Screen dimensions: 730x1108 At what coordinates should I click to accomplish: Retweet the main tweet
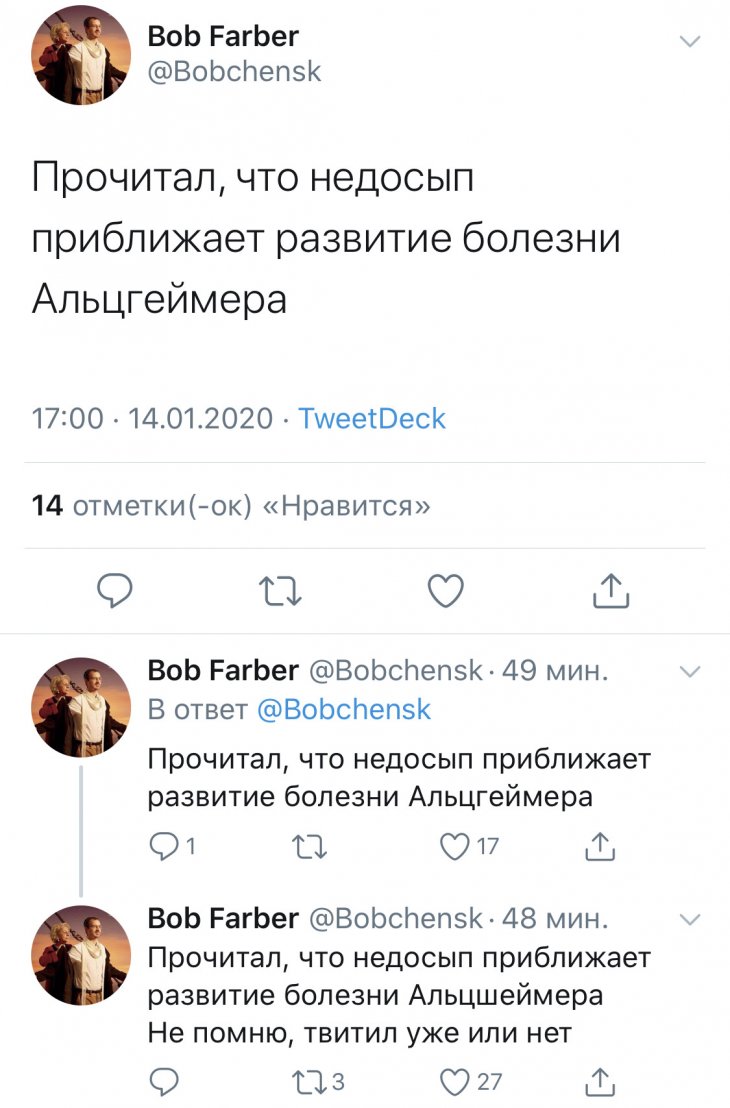tap(281, 592)
